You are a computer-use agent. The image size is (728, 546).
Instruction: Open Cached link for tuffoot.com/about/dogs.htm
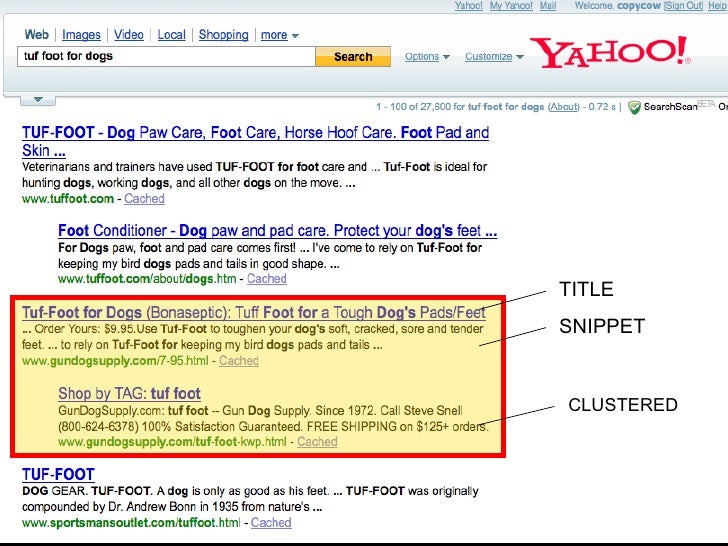pos(266,279)
